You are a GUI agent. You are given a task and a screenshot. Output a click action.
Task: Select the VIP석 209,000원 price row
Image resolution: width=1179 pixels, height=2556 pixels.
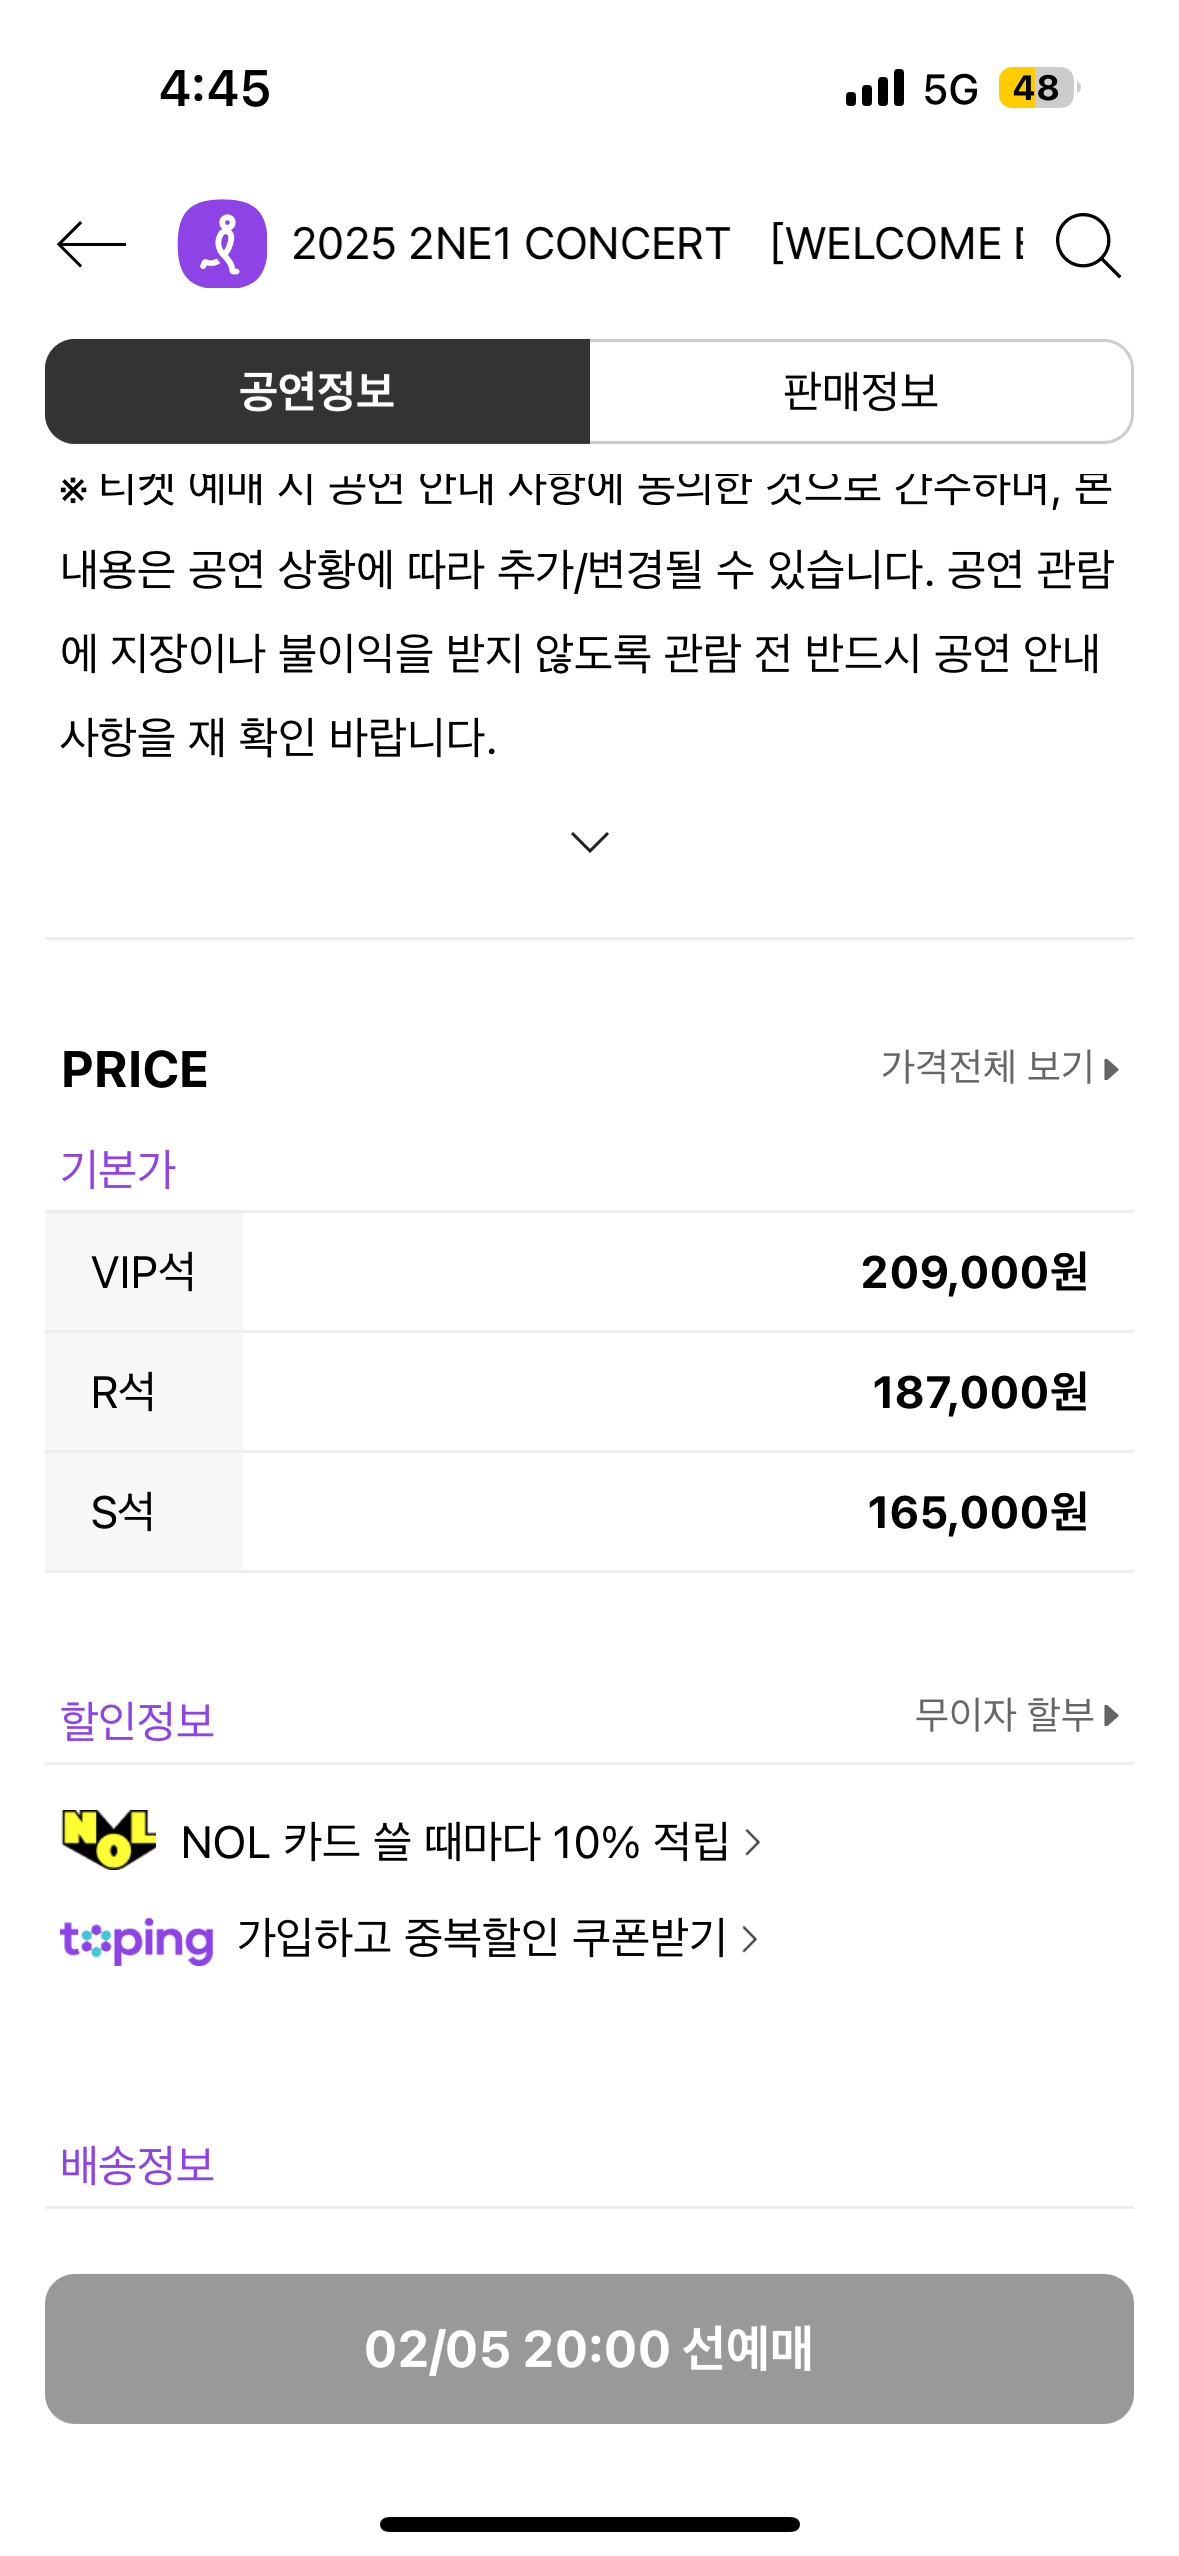tap(589, 1272)
